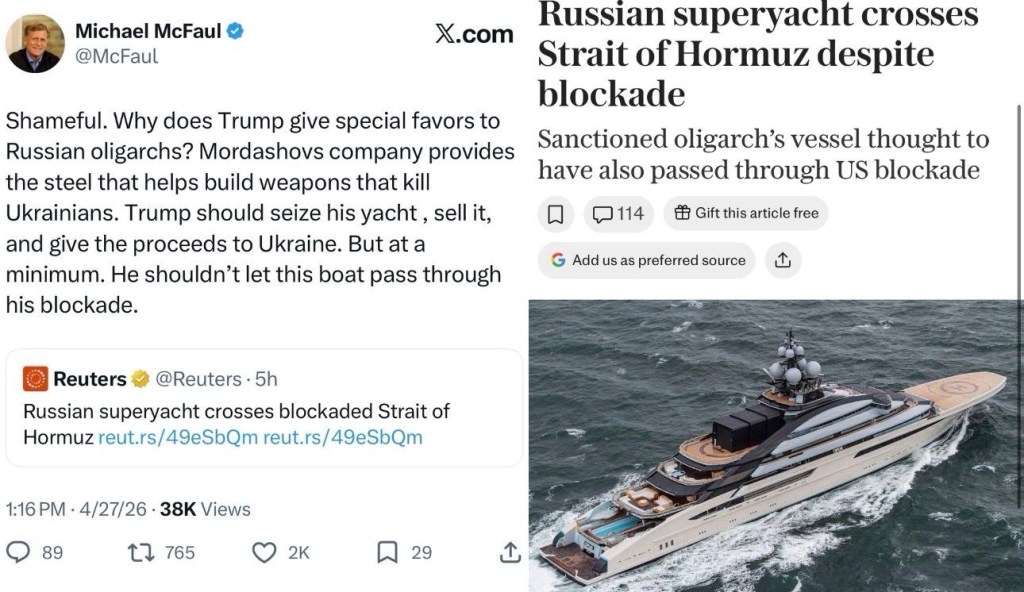Click the blue verified badge beside McFaul

[236, 31]
